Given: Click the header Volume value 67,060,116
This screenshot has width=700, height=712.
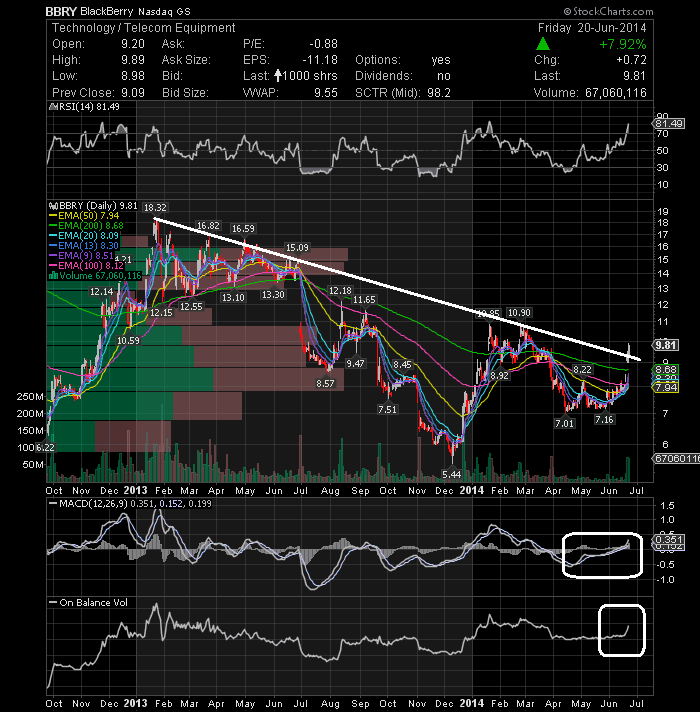Looking at the screenshot, I should [616, 93].
